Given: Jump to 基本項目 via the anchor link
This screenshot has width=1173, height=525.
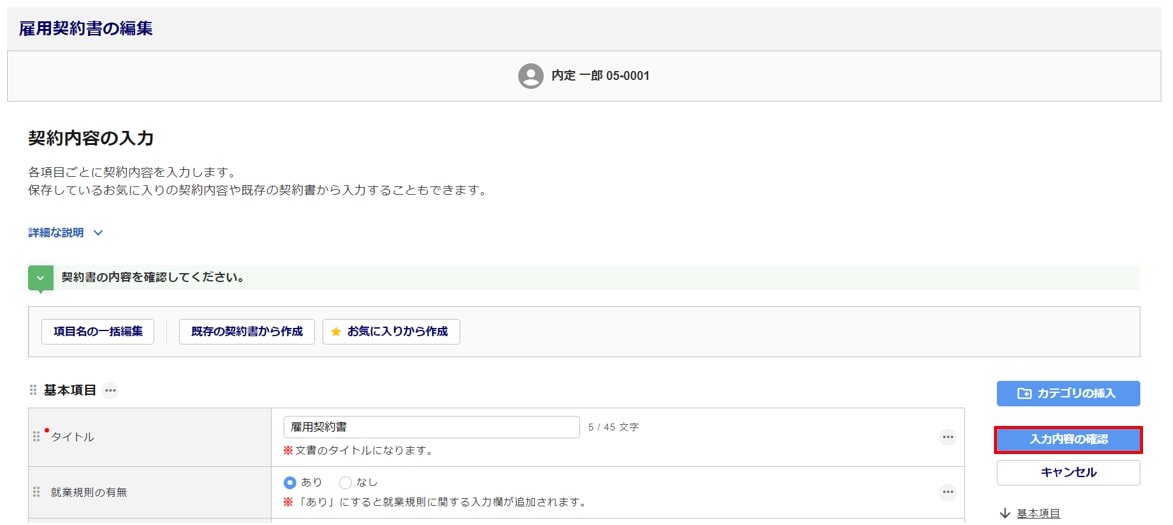Looking at the screenshot, I should click(1037, 514).
